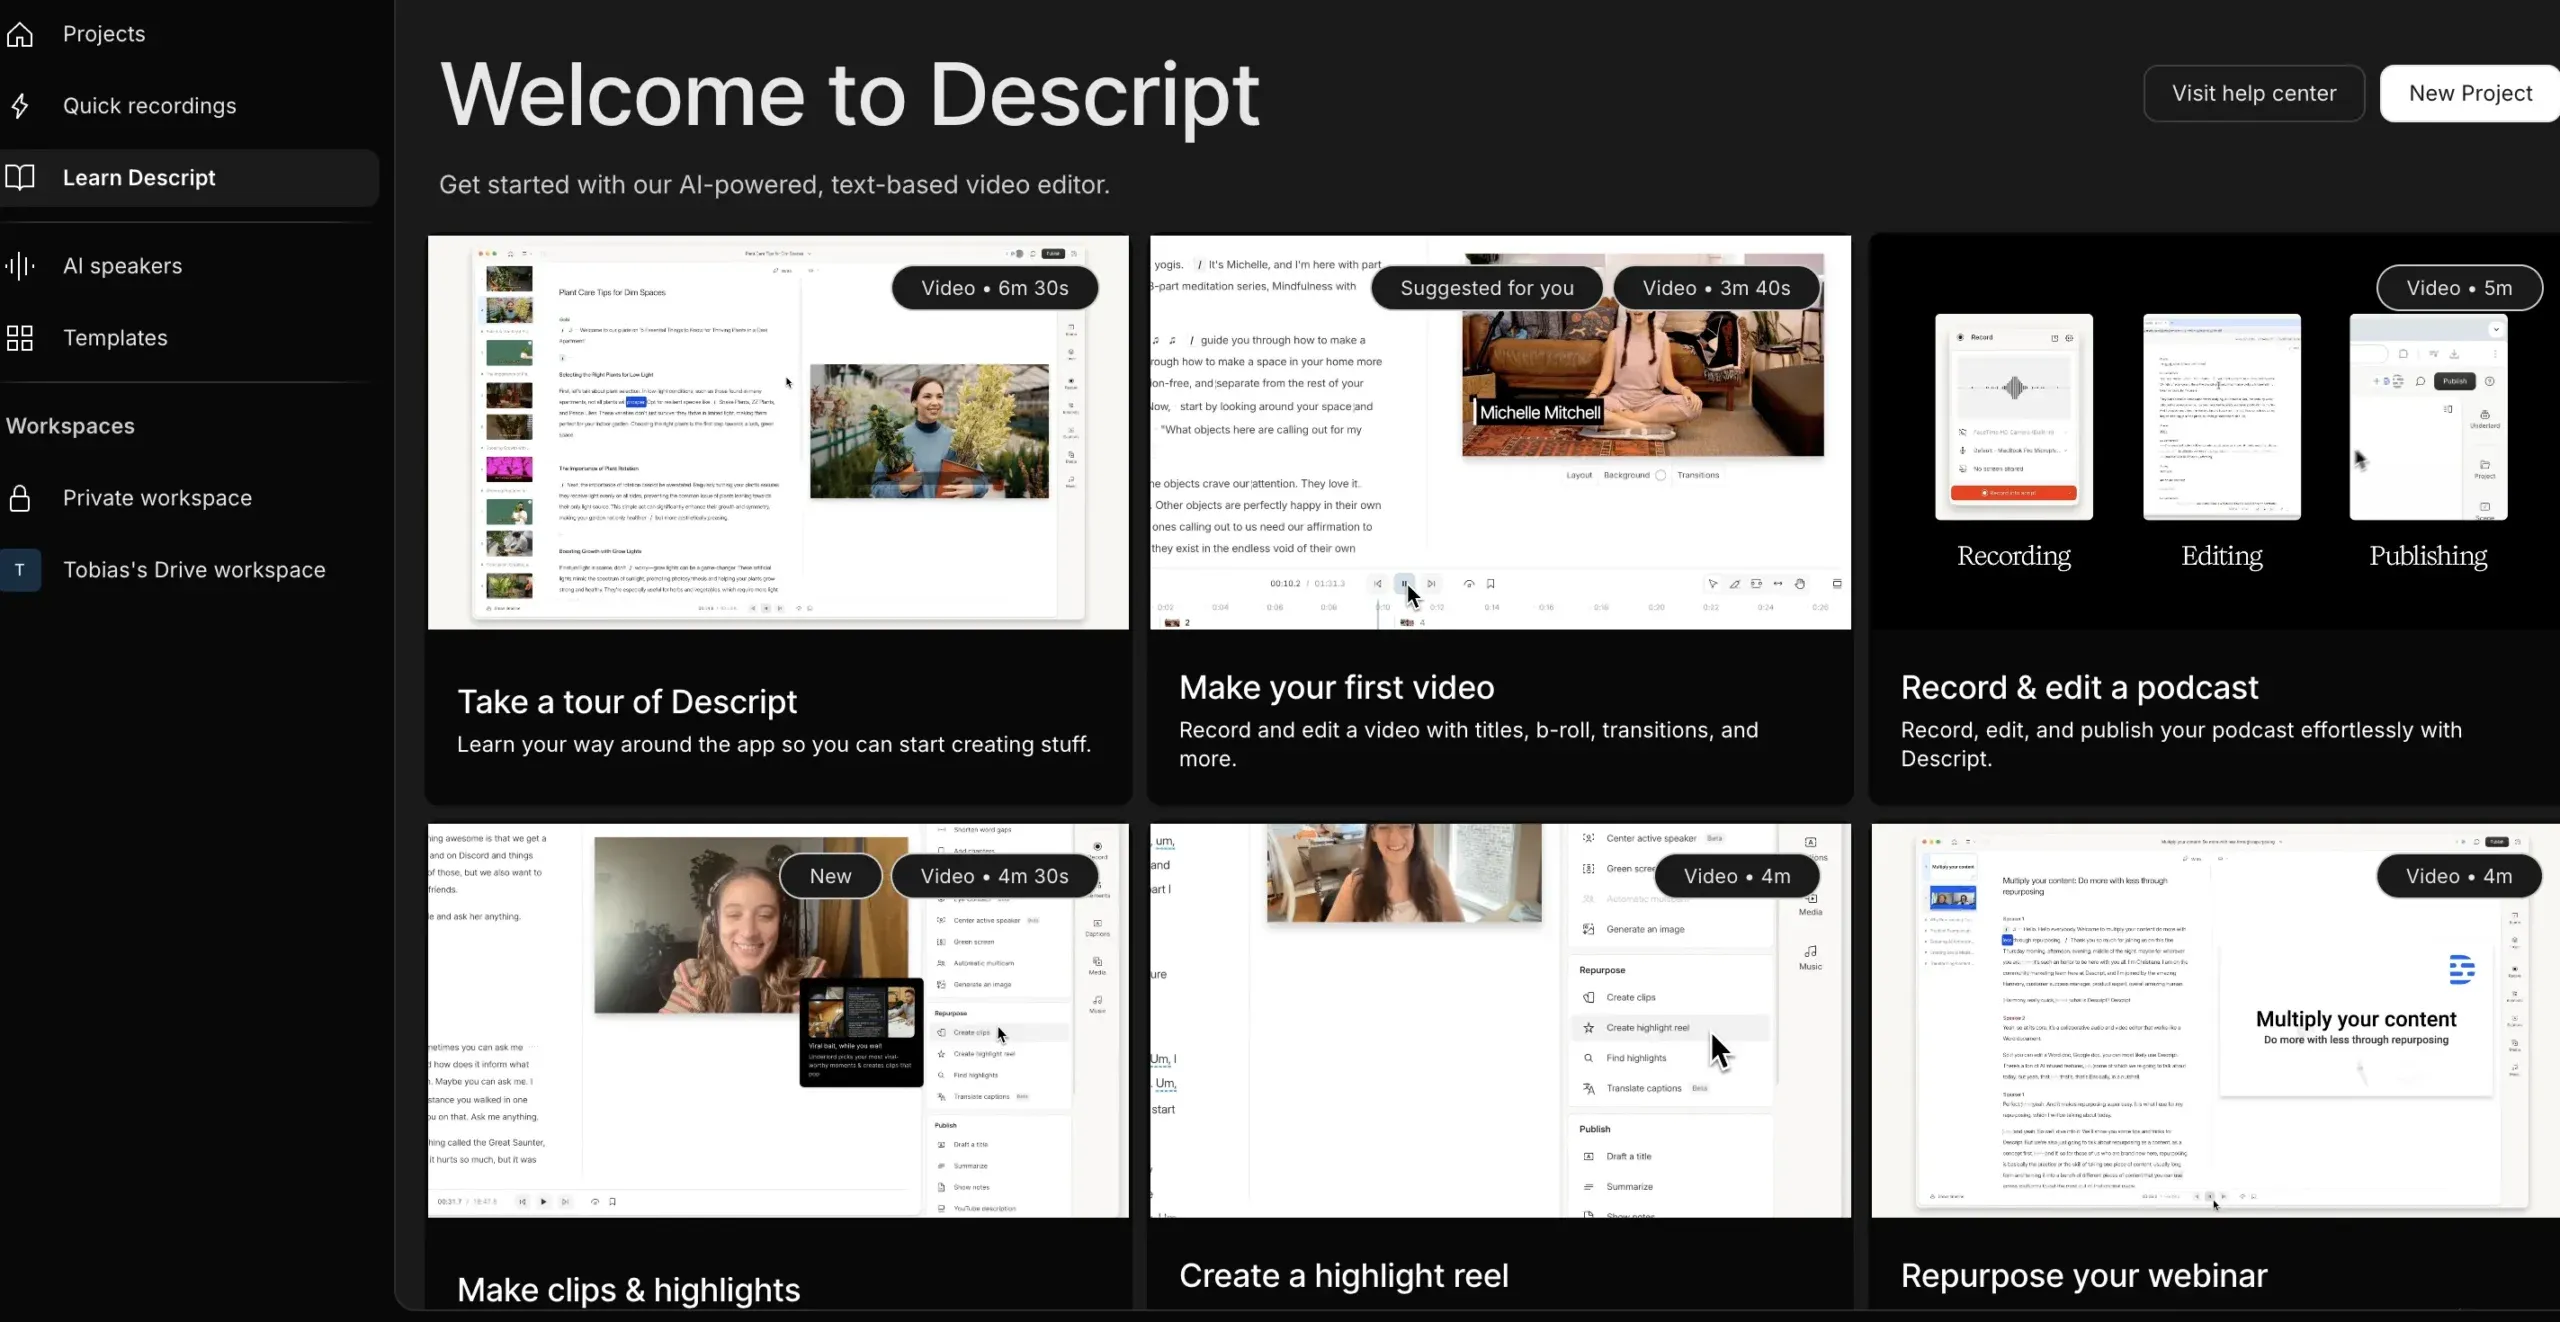The width and height of the screenshot is (2560, 1322).
Task: Click the Projects home icon
Action: [x=20, y=34]
